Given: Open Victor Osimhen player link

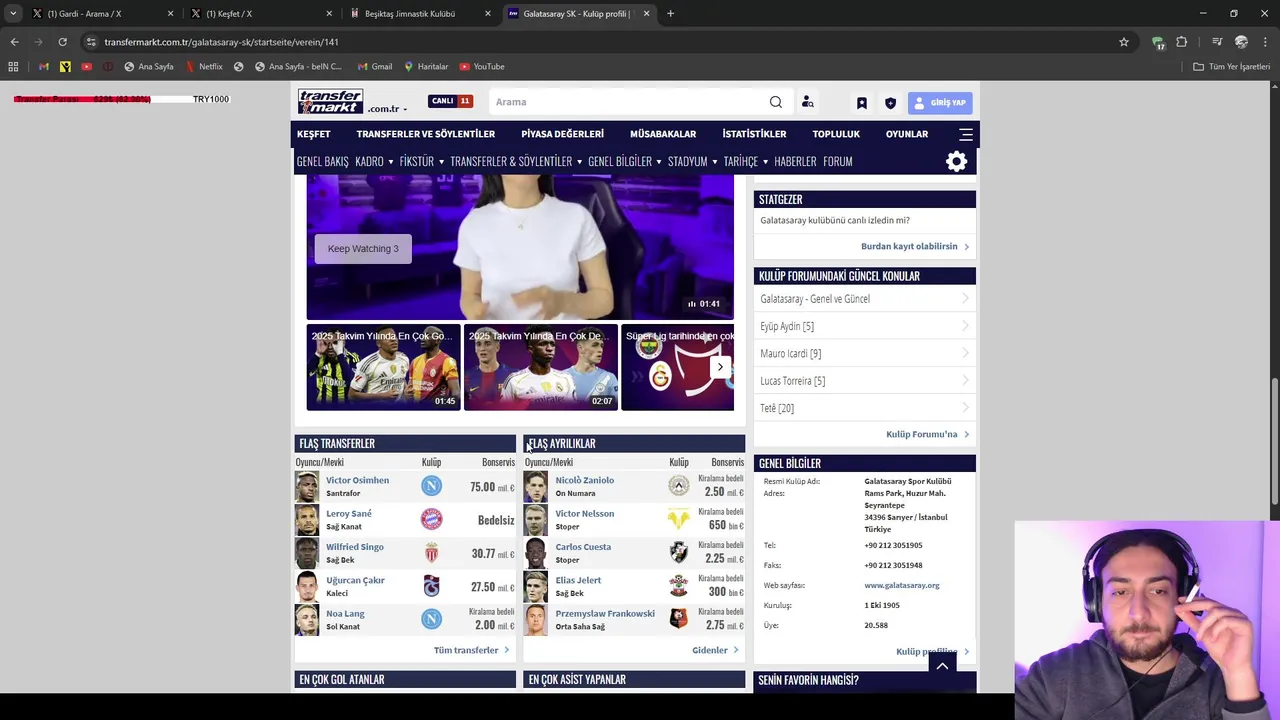Looking at the screenshot, I should pyautogui.click(x=357, y=481).
